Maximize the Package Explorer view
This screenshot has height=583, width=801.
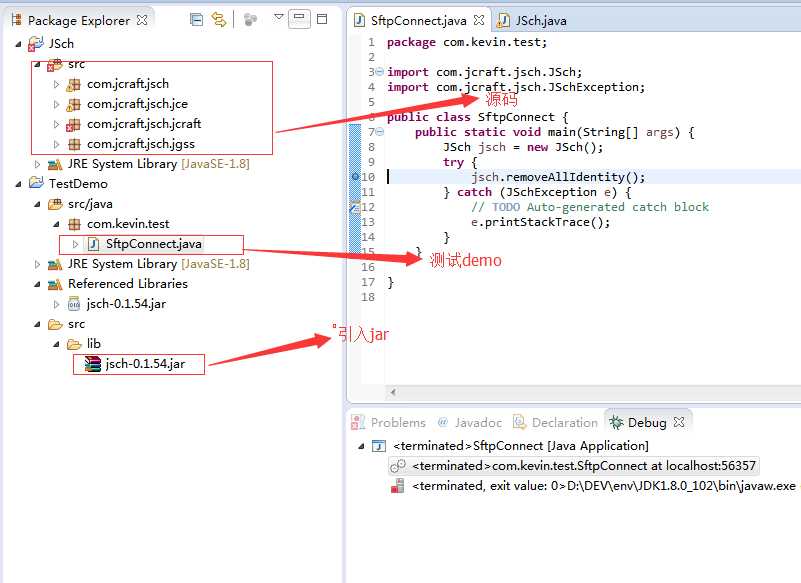tap(322, 19)
